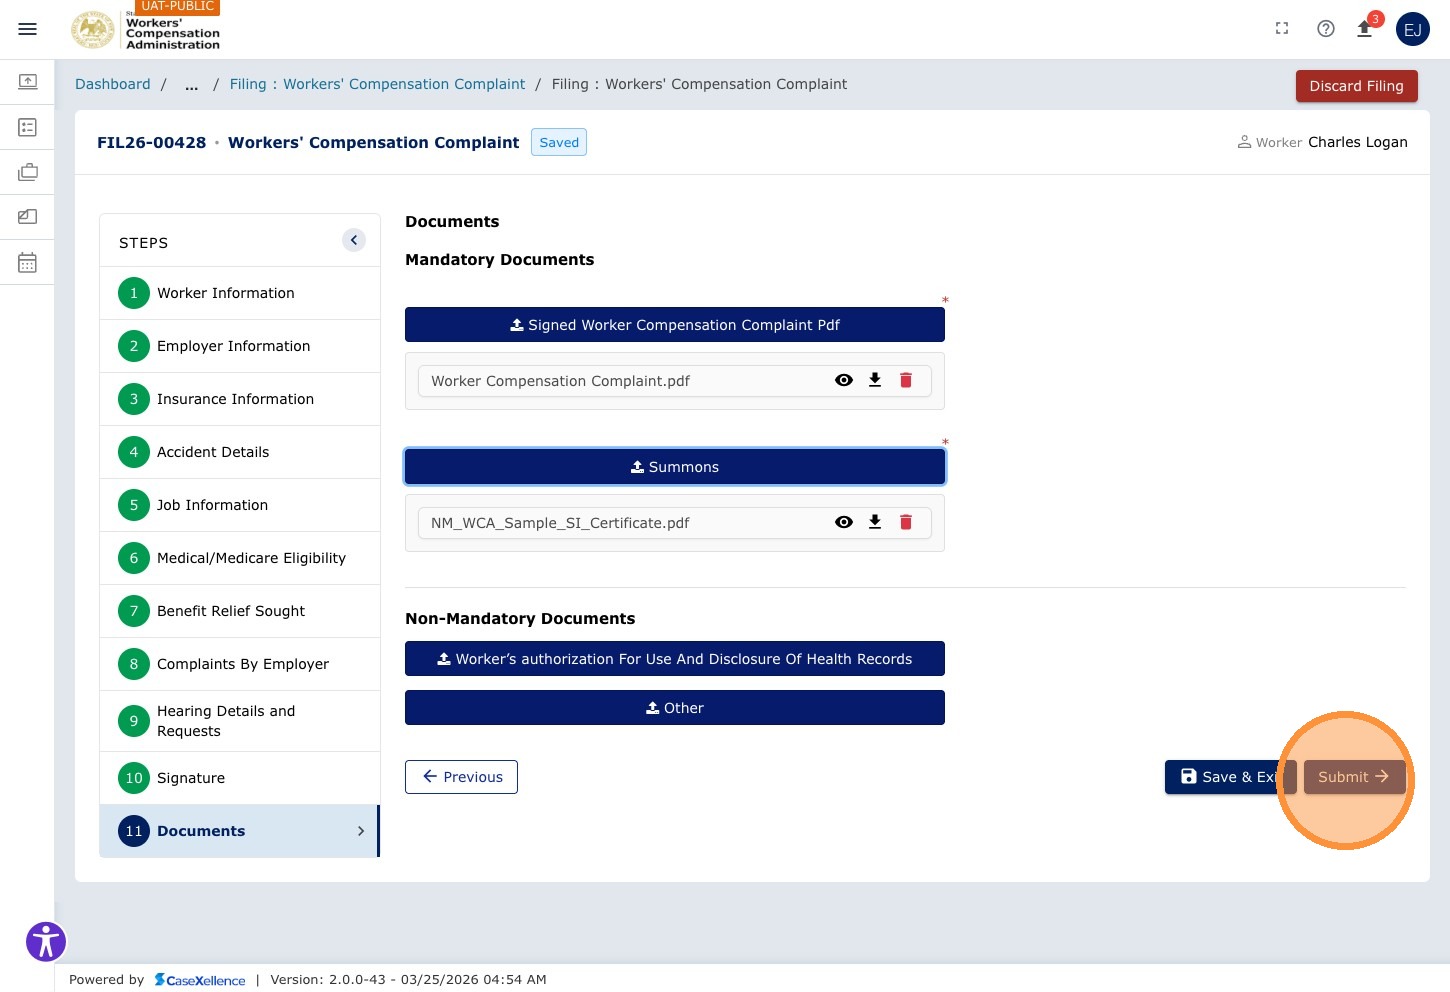Go to step 2 Employer Information
The image size is (1450, 992).
click(x=240, y=346)
